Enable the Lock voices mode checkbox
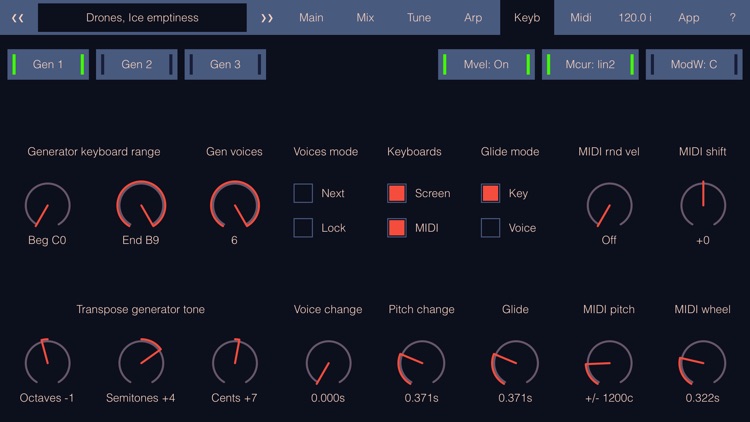Screen dimensions: 750x422 [x=303, y=228]
